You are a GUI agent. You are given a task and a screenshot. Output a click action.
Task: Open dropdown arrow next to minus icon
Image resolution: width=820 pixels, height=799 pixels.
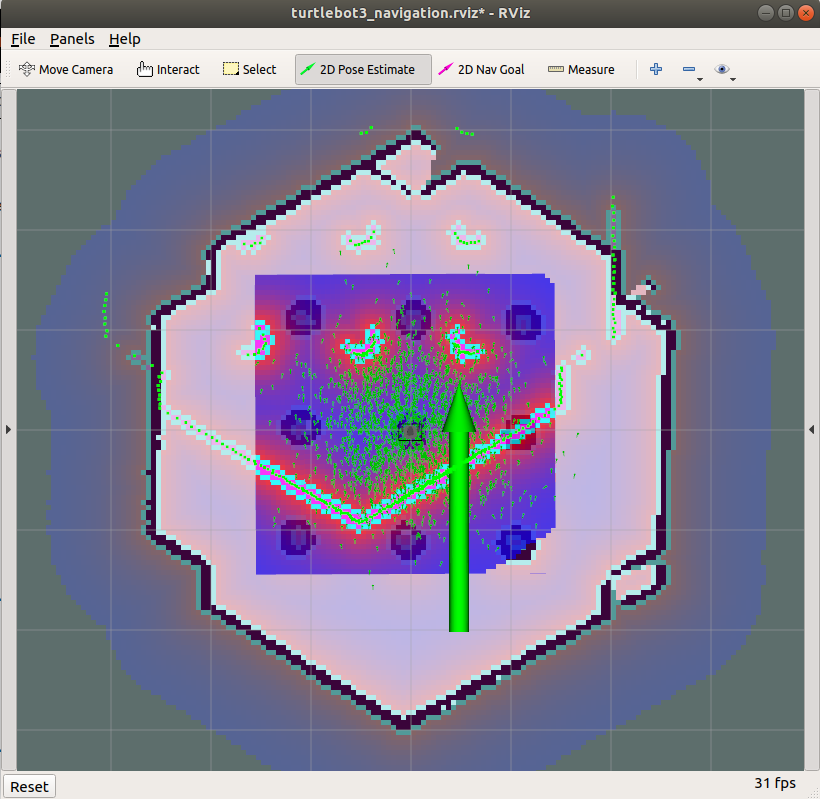point(700,78)
